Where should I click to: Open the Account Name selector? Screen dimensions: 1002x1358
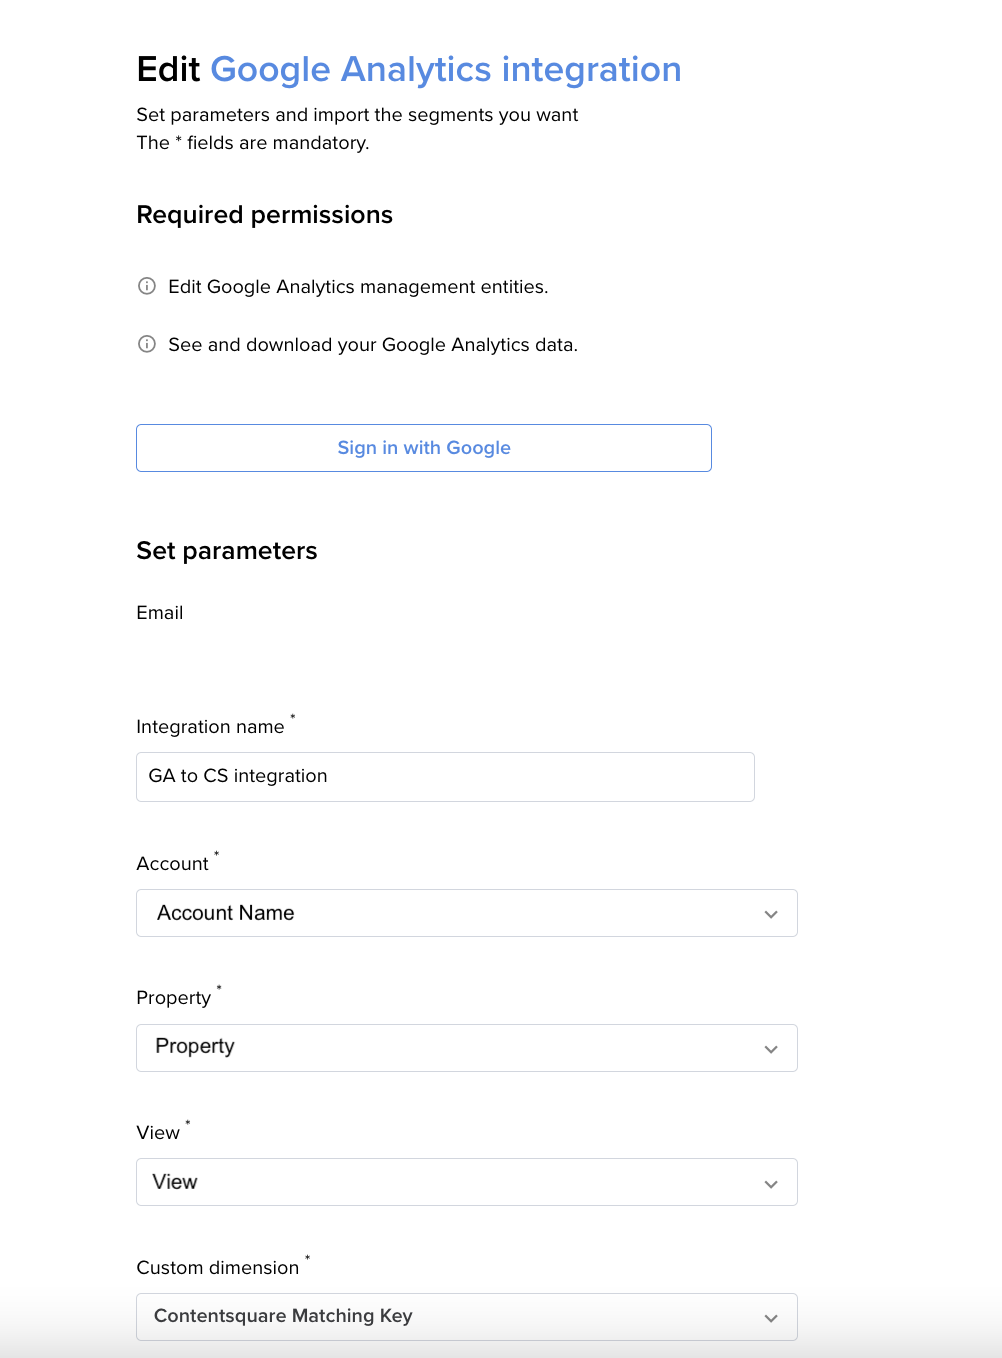466,913
